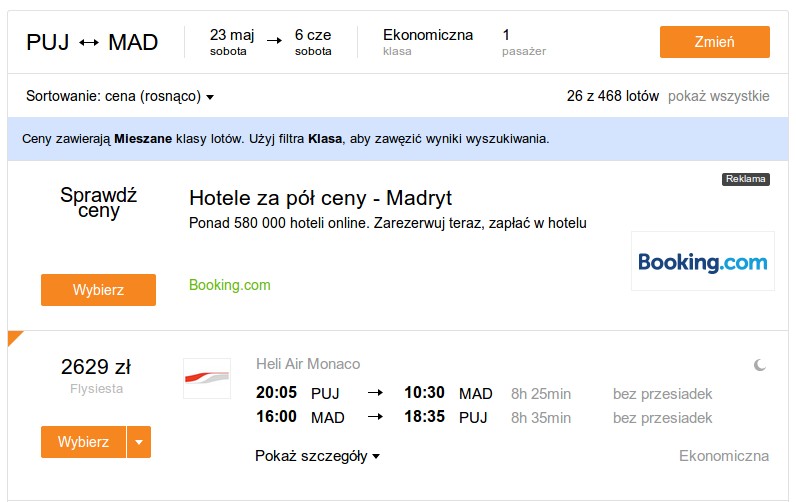The image size is (796, 502).
Task: Click departure date 23 maj
Action: point(231,42)
